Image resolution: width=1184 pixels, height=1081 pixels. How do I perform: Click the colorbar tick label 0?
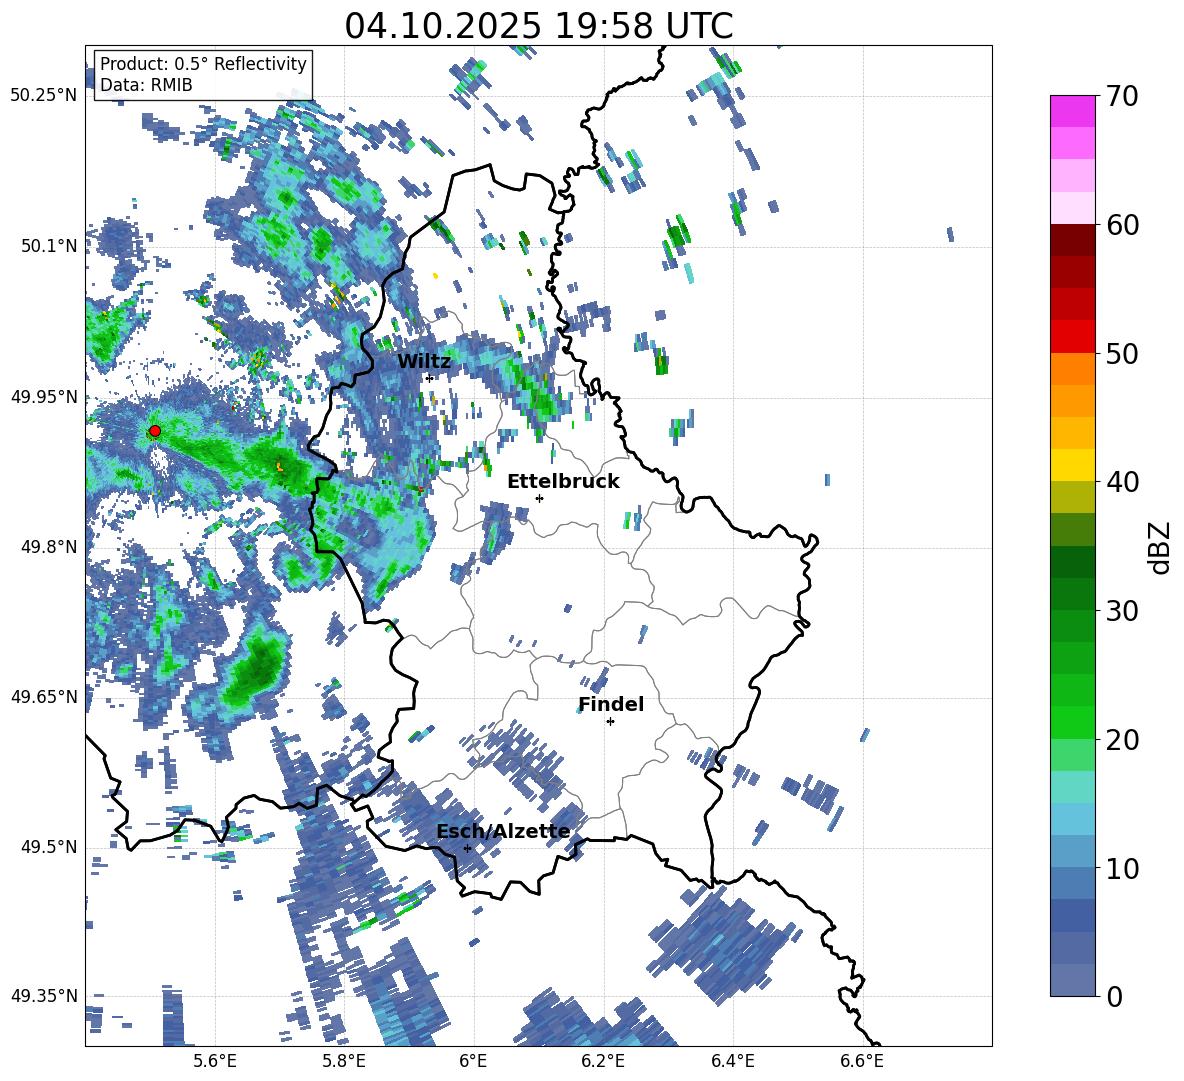coord(1114,996)
